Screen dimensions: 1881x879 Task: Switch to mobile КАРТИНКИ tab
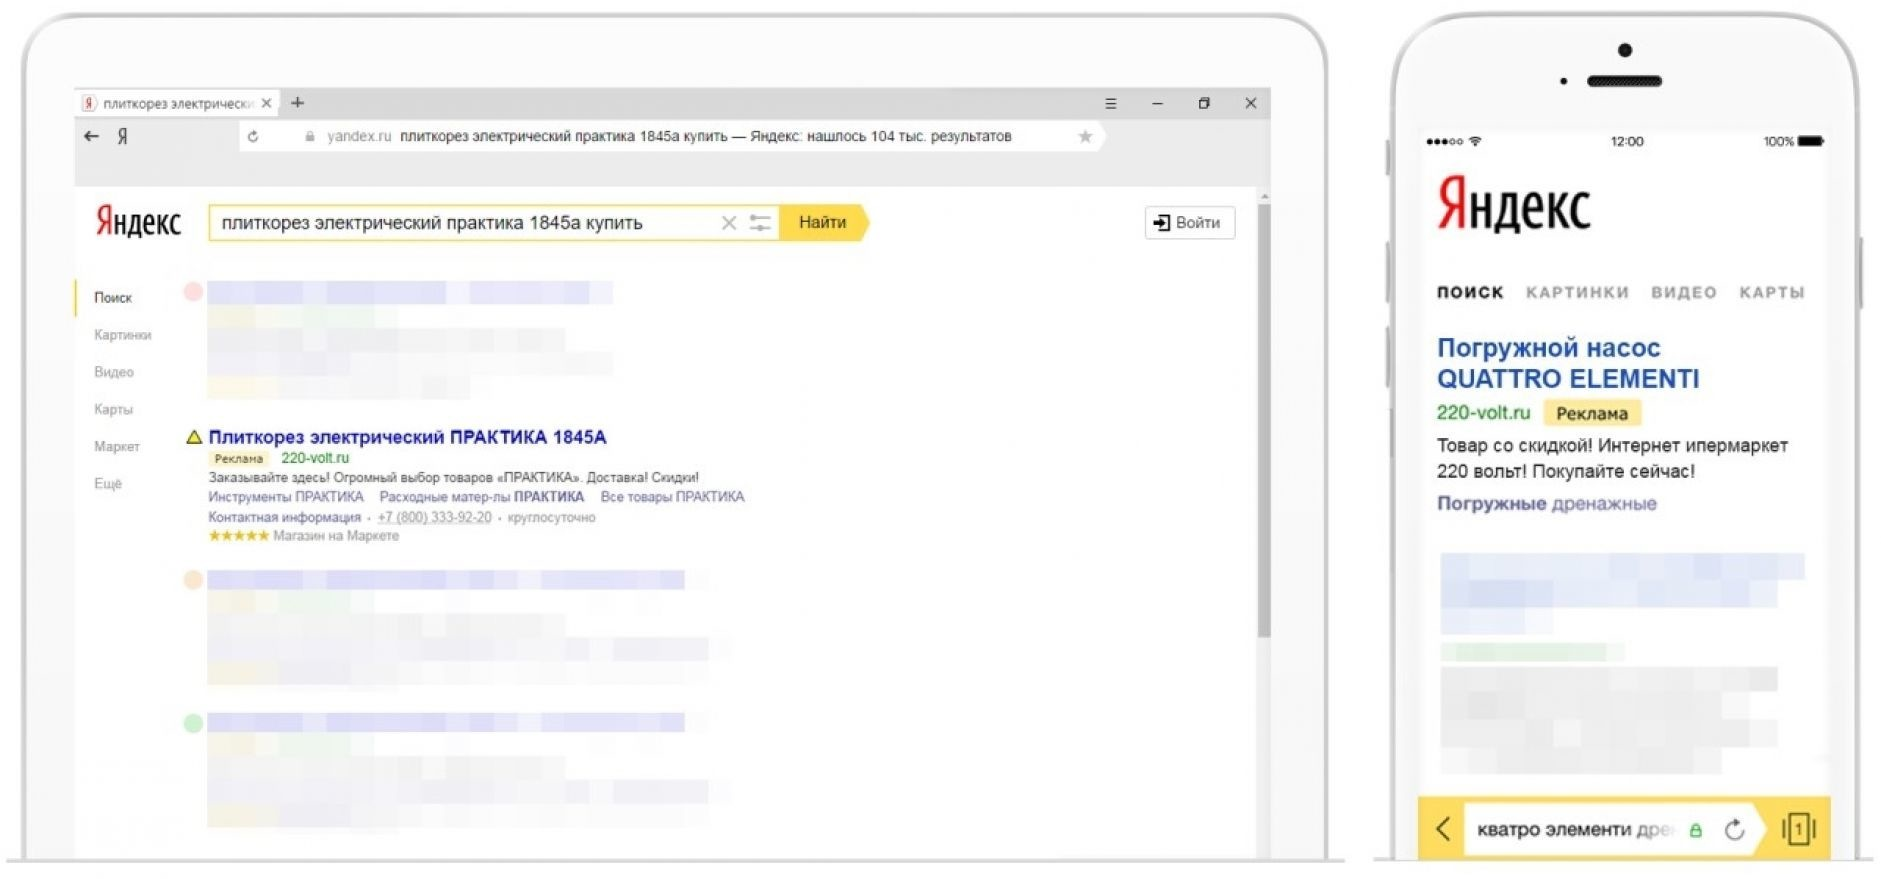(x=1577, y=292)
